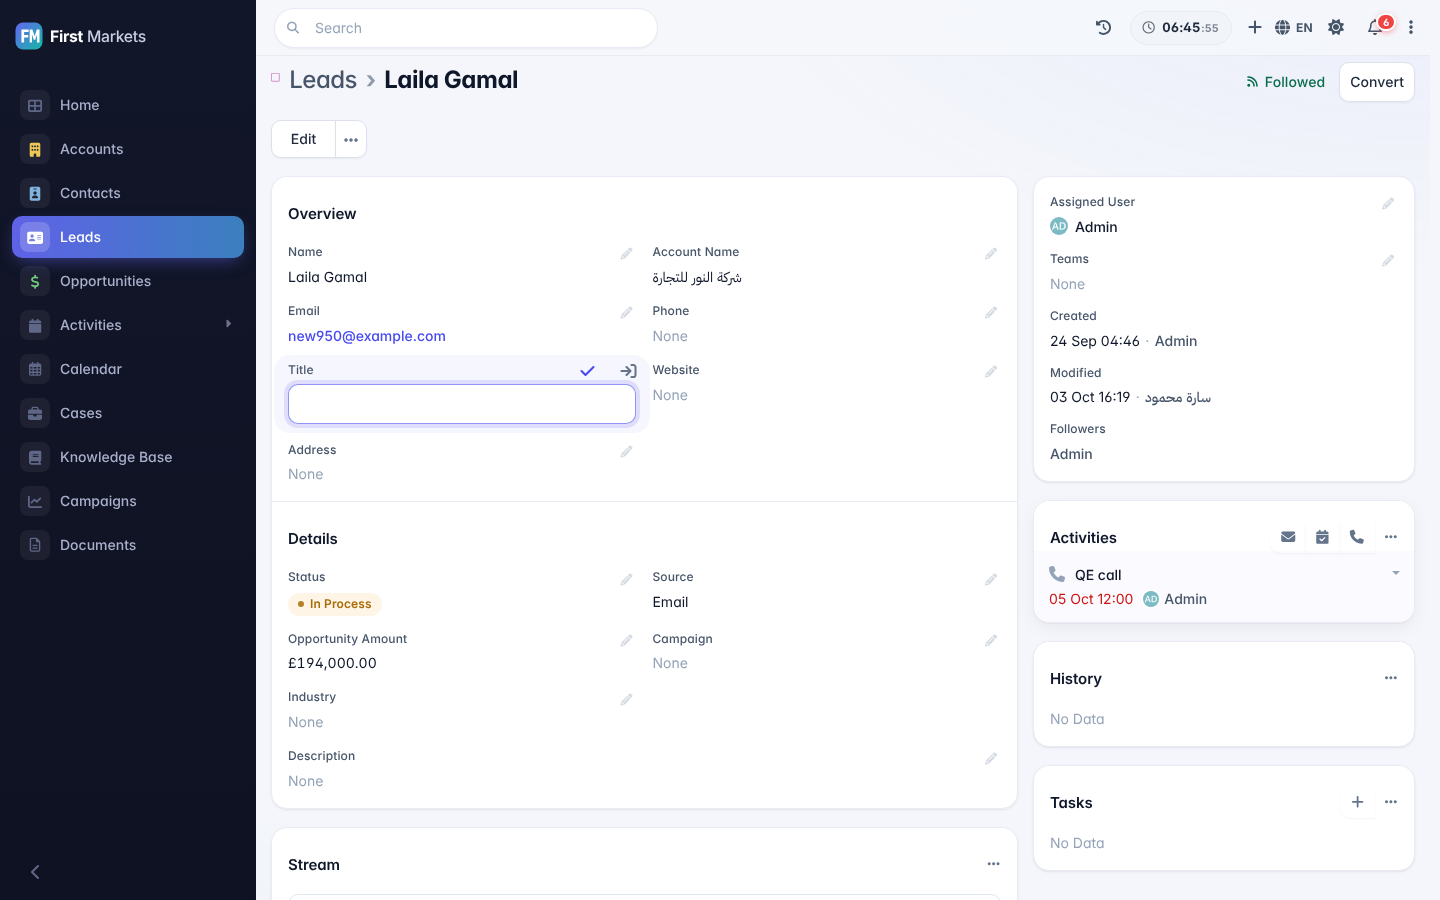Collapse the sidebar with the left chevron

35,872
